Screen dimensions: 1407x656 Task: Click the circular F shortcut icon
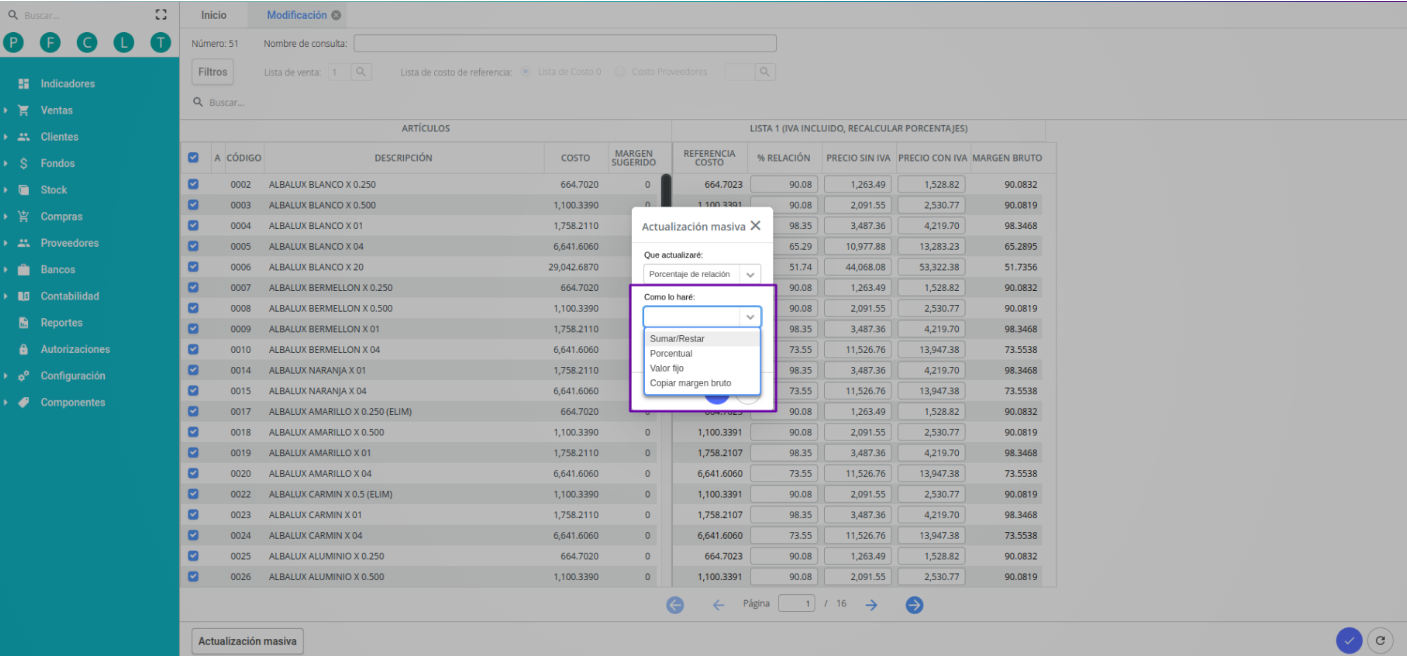point(50,42)
